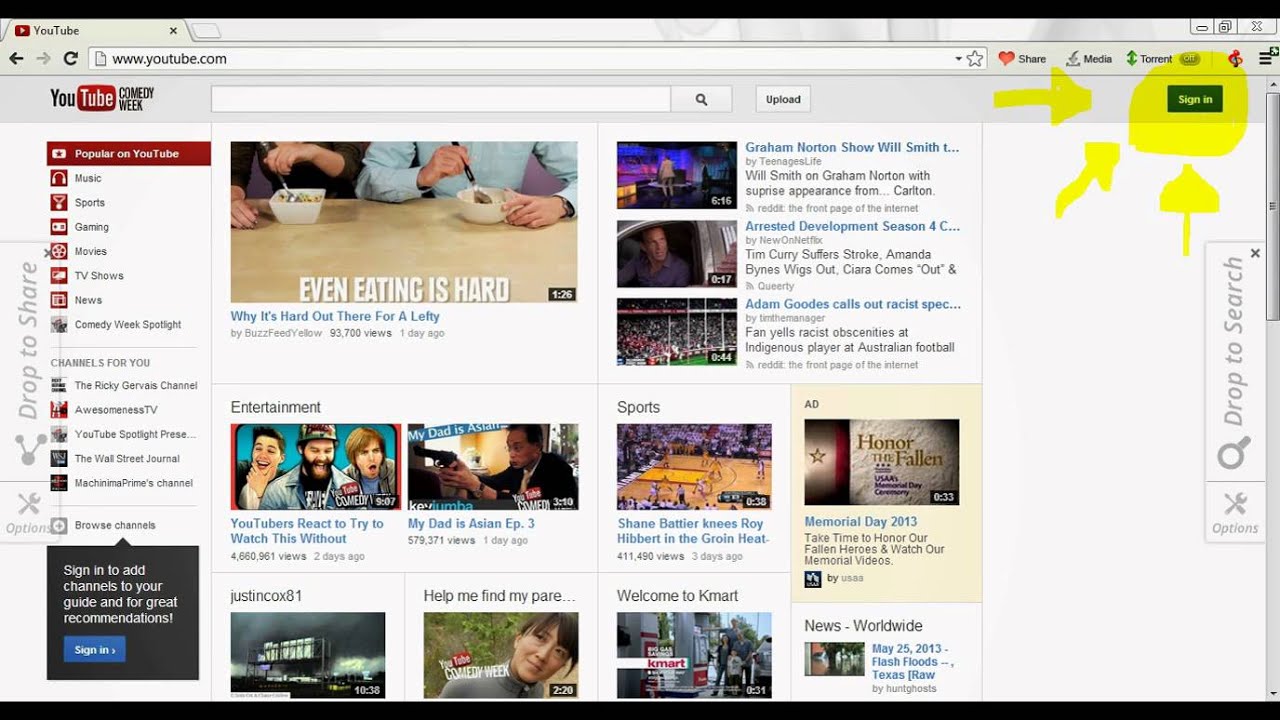
Task: Open Options under Drop to Search
Action: [1236, 514]
